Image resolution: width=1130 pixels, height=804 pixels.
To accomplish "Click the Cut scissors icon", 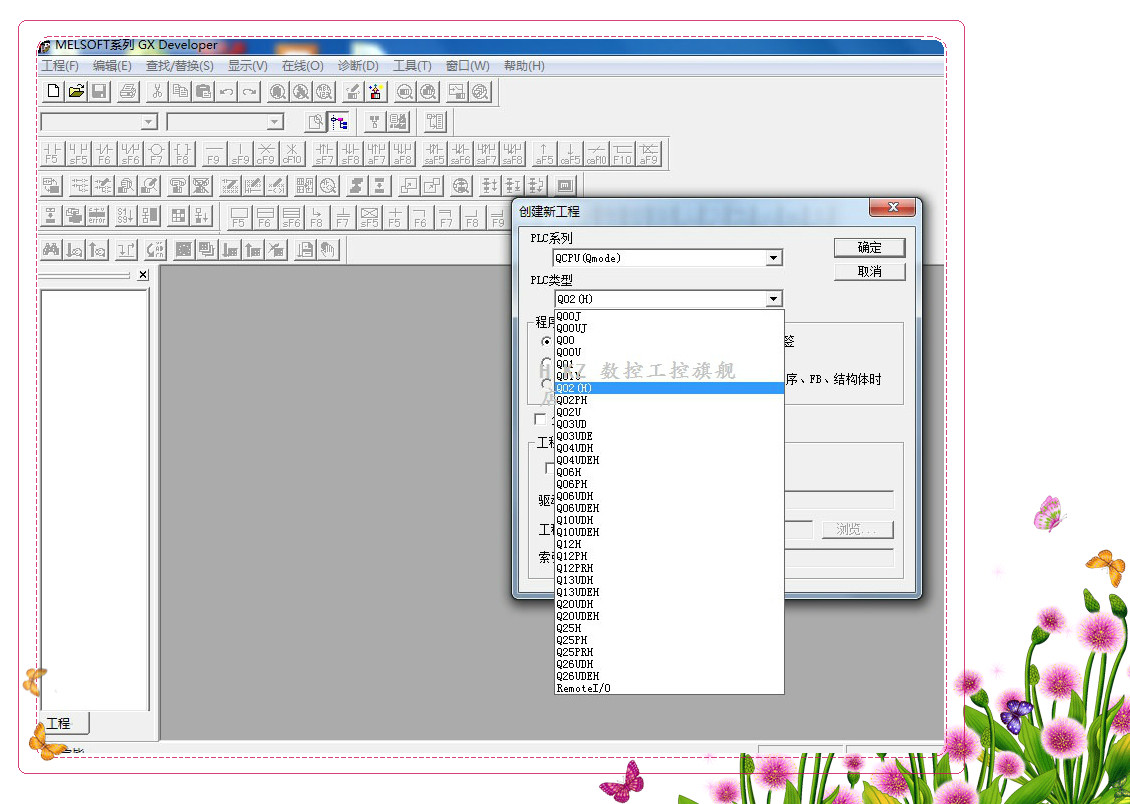I will 157,91.
